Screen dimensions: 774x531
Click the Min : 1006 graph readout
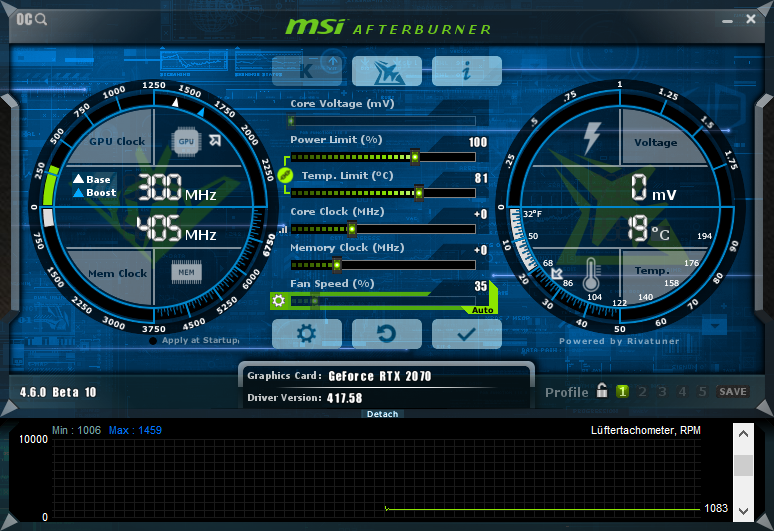pyautogui.click(x=77, y=430)
